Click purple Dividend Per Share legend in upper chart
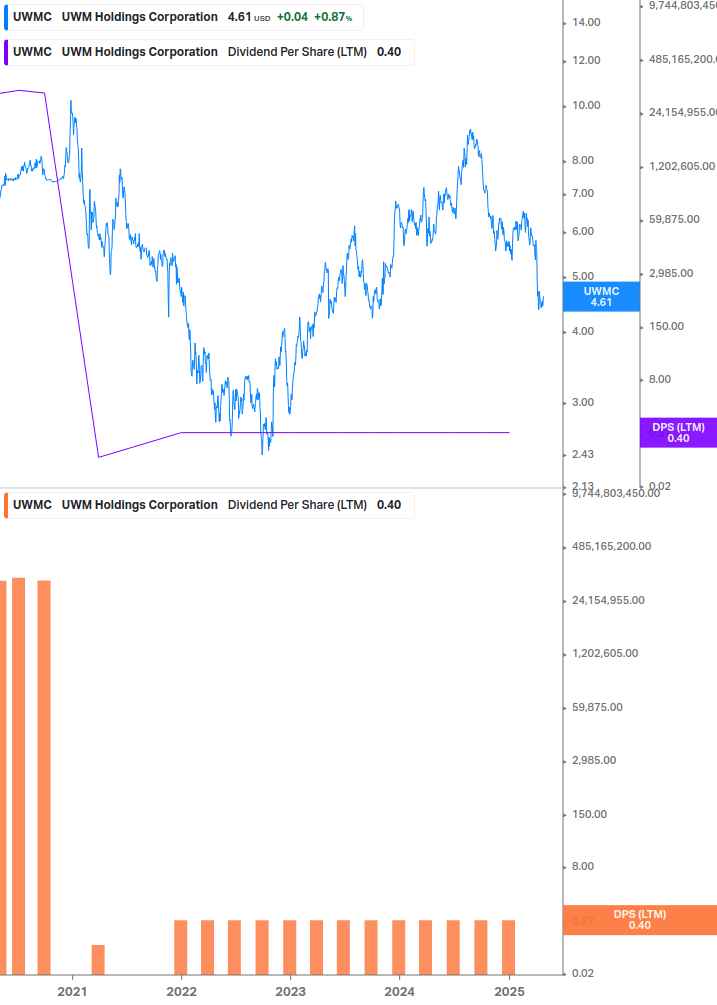Viewport: 717px width, 1005px height. click(210, 52)
